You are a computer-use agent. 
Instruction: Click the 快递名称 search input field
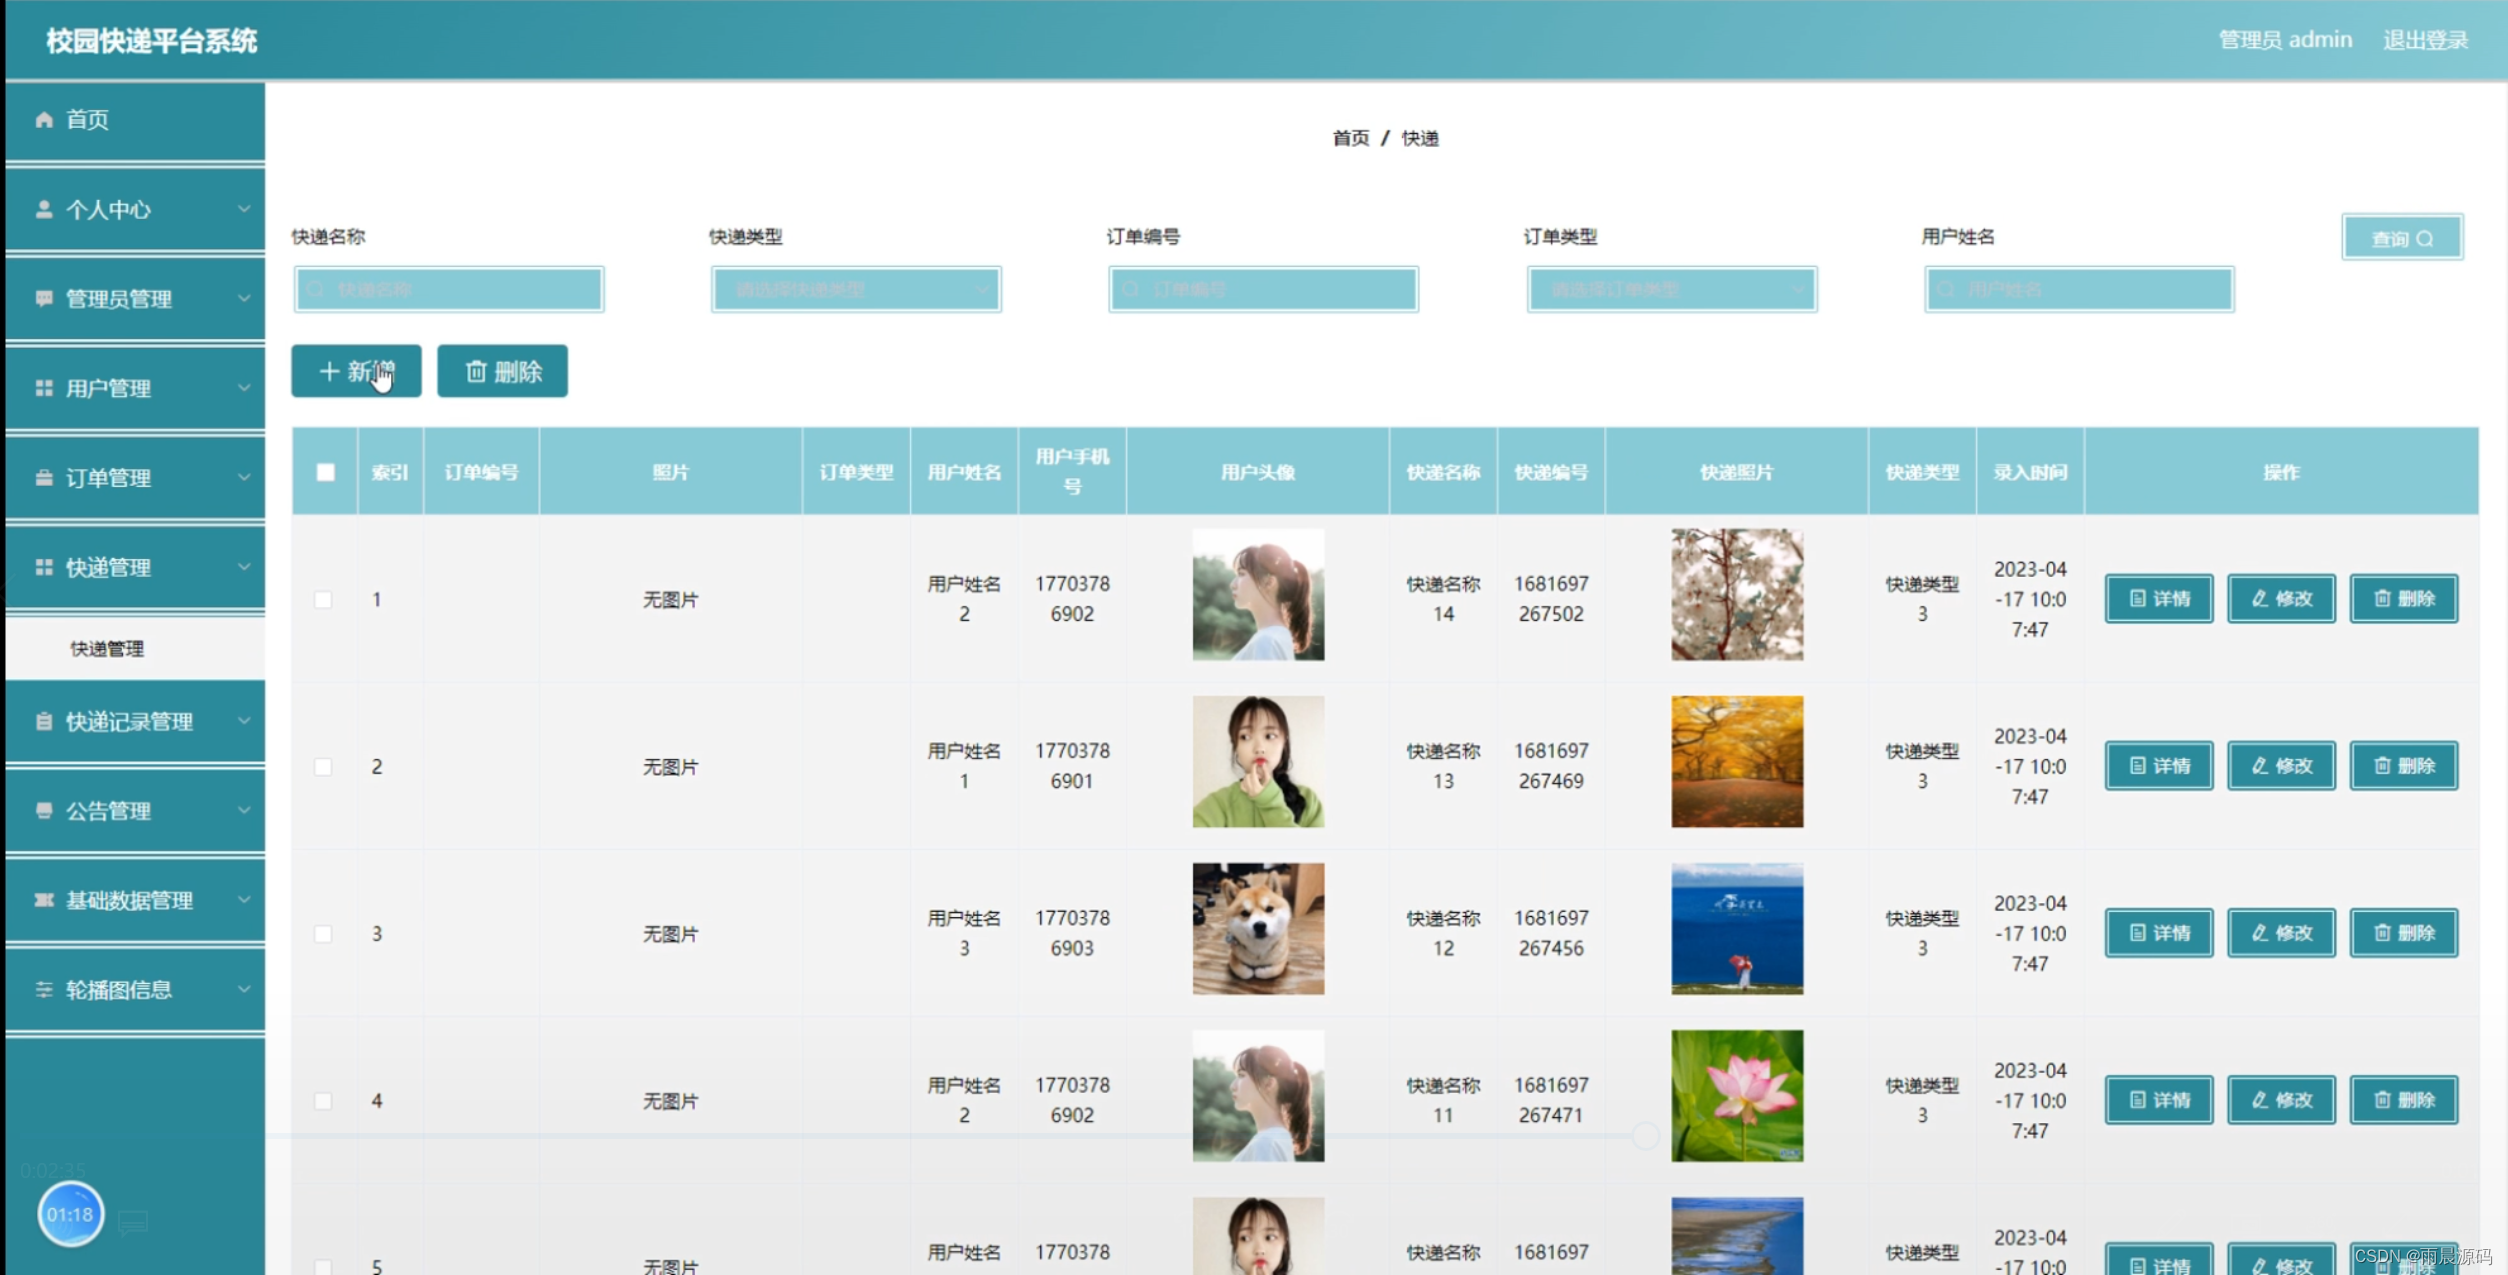[x=449, y=290]
